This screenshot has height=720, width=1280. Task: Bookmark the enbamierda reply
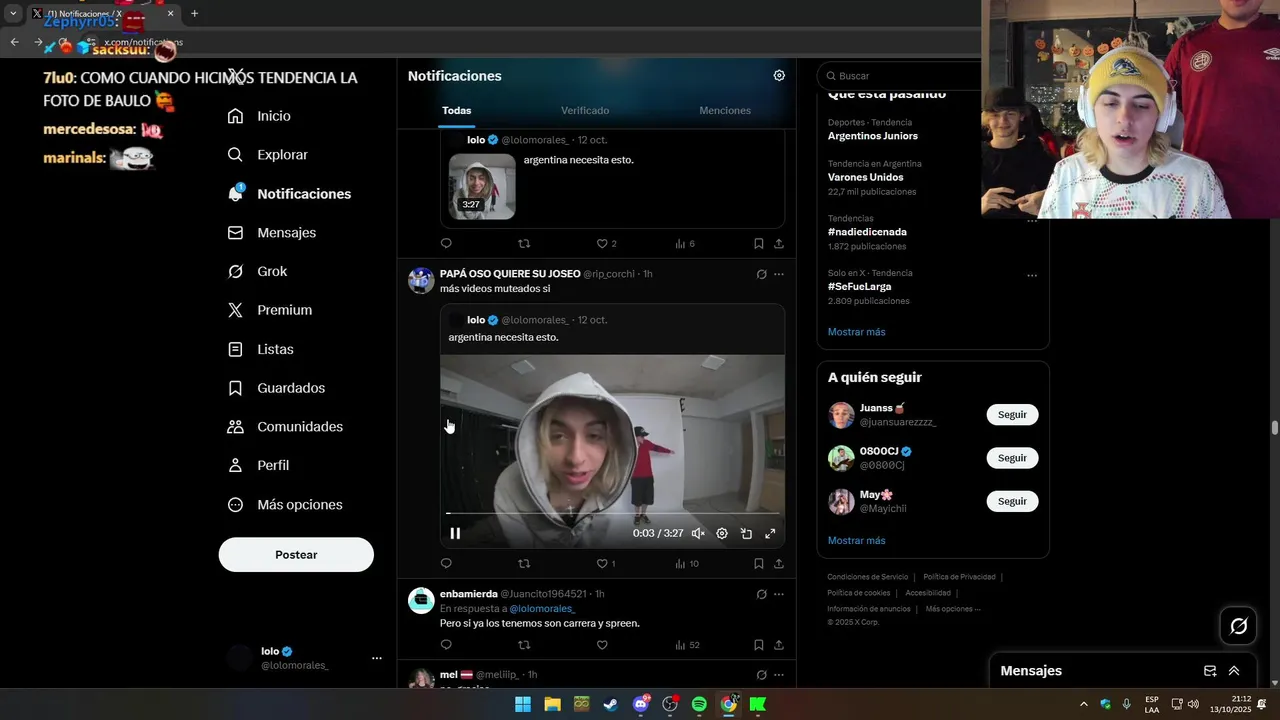point(759,645)
